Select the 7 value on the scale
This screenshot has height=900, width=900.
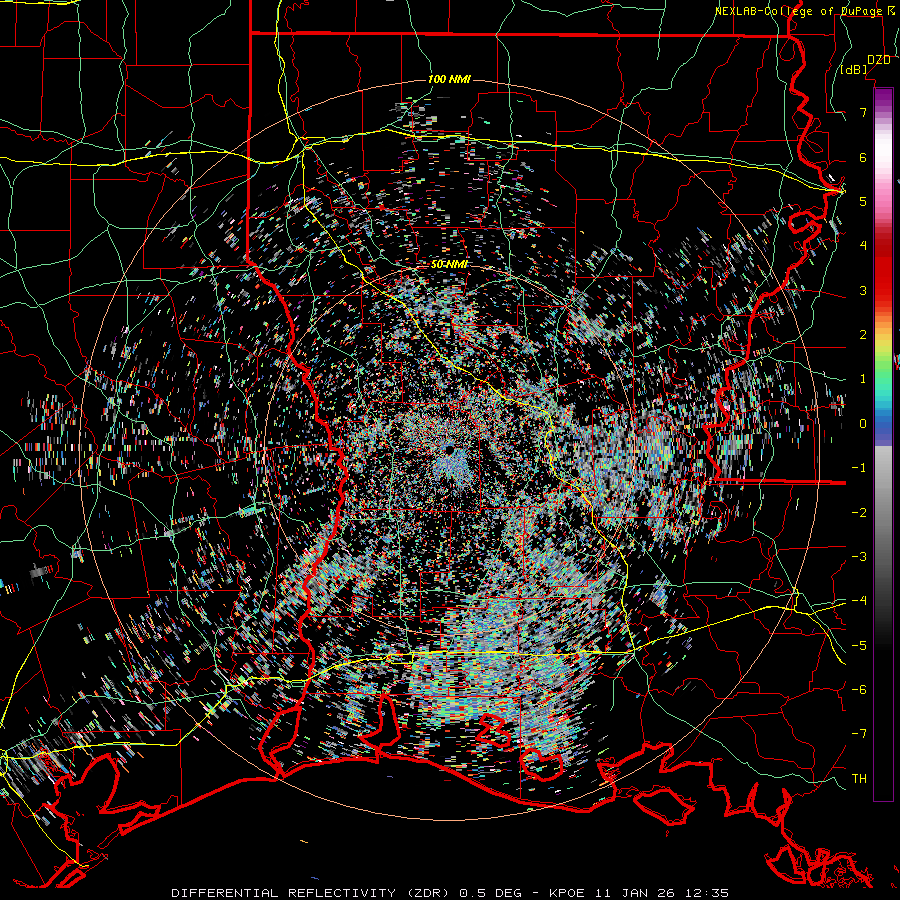(x=863, y=112)
